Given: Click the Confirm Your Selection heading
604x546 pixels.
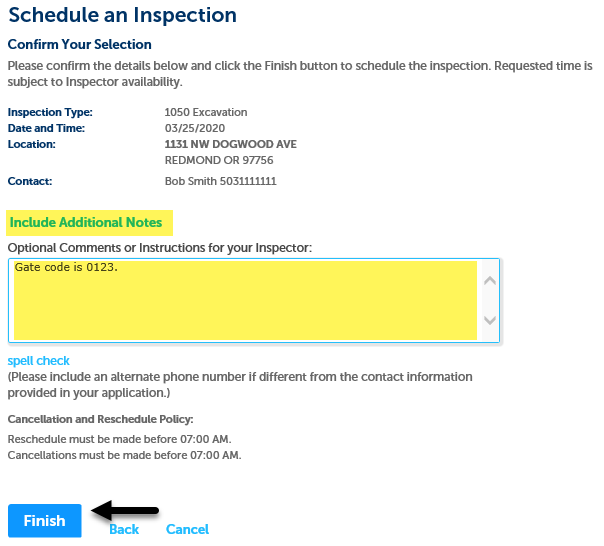Looking at the screenshot, I should pyautogui.click(x=80, y=45).
